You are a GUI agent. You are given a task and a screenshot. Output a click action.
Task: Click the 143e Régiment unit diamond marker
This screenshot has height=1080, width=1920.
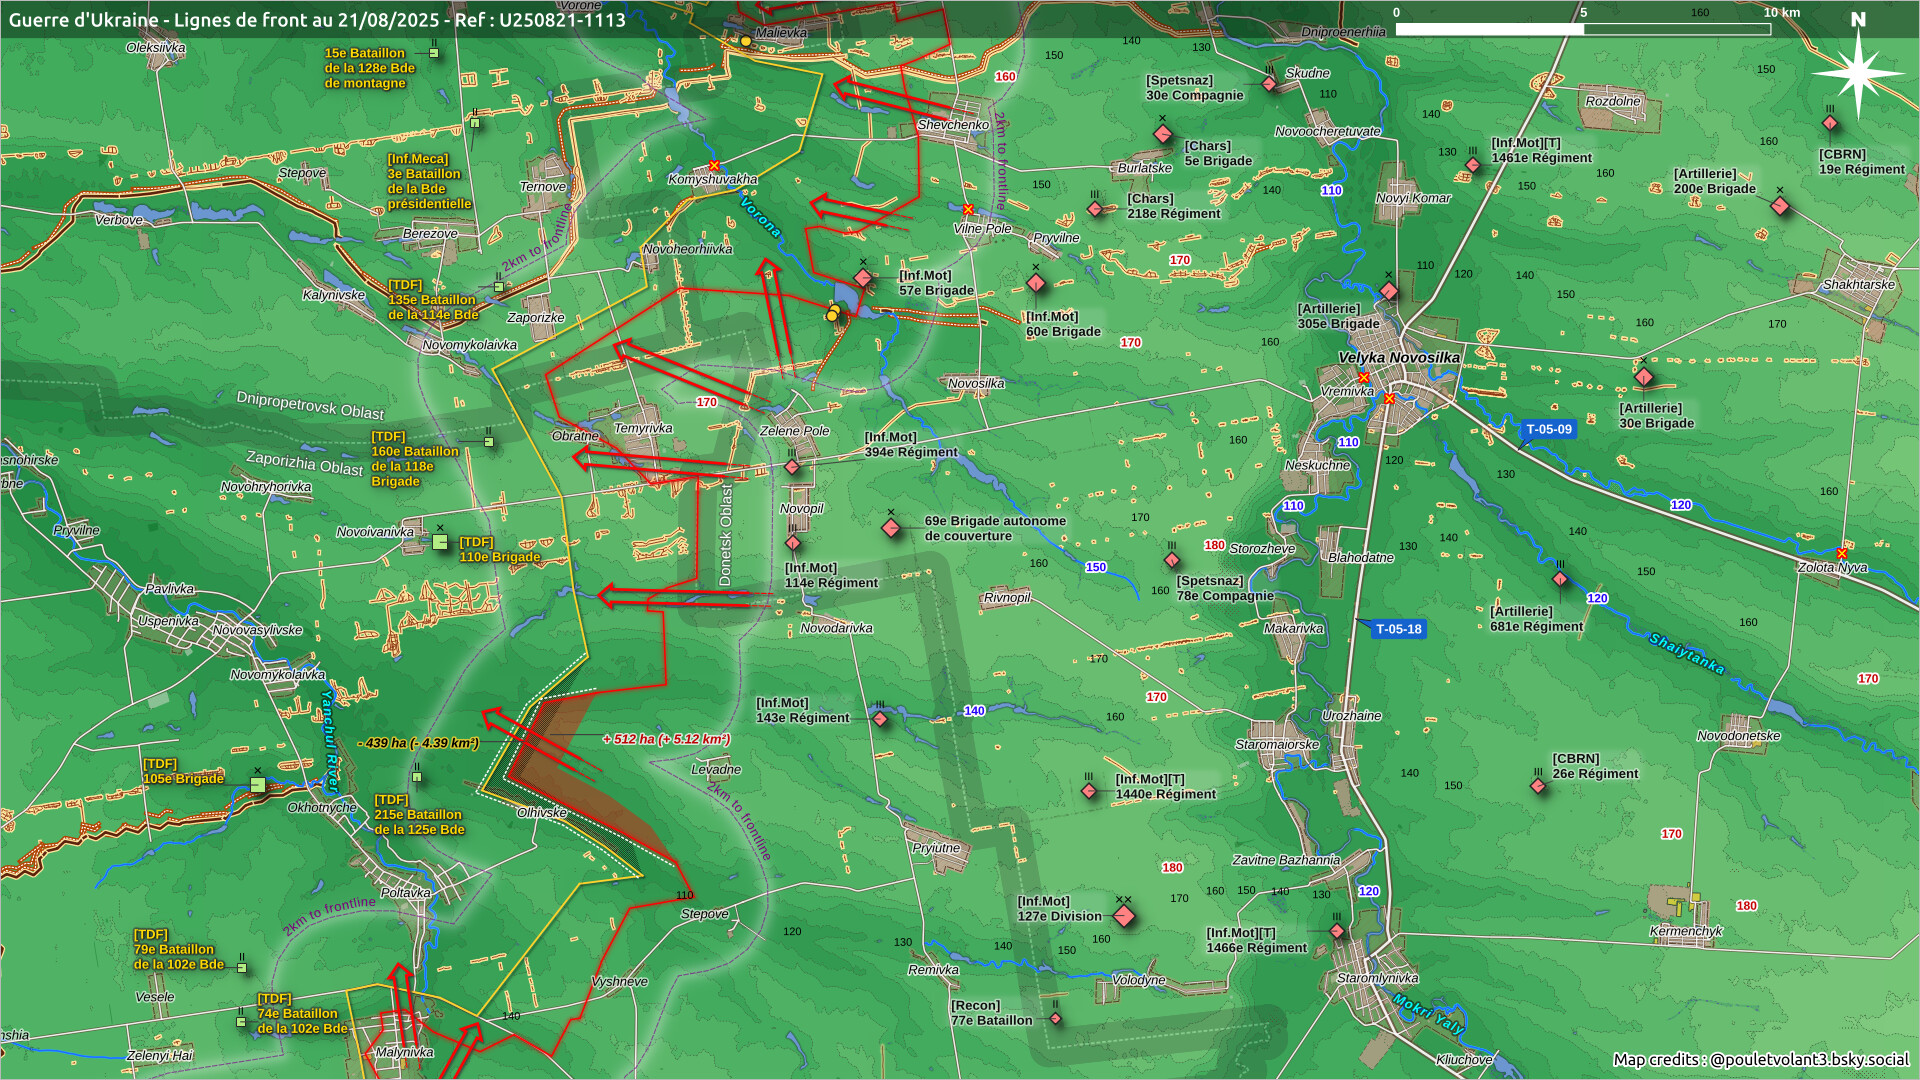click(x=880, y=718)
